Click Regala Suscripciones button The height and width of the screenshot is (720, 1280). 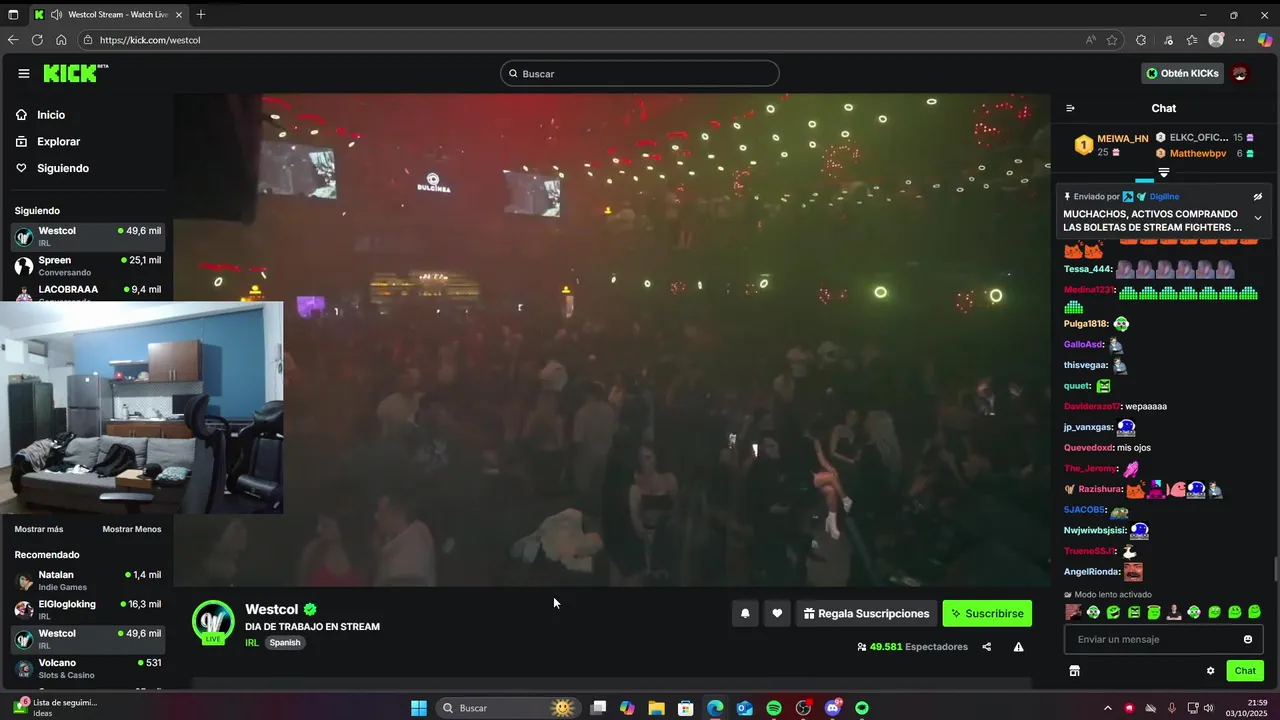click(866, 614)
